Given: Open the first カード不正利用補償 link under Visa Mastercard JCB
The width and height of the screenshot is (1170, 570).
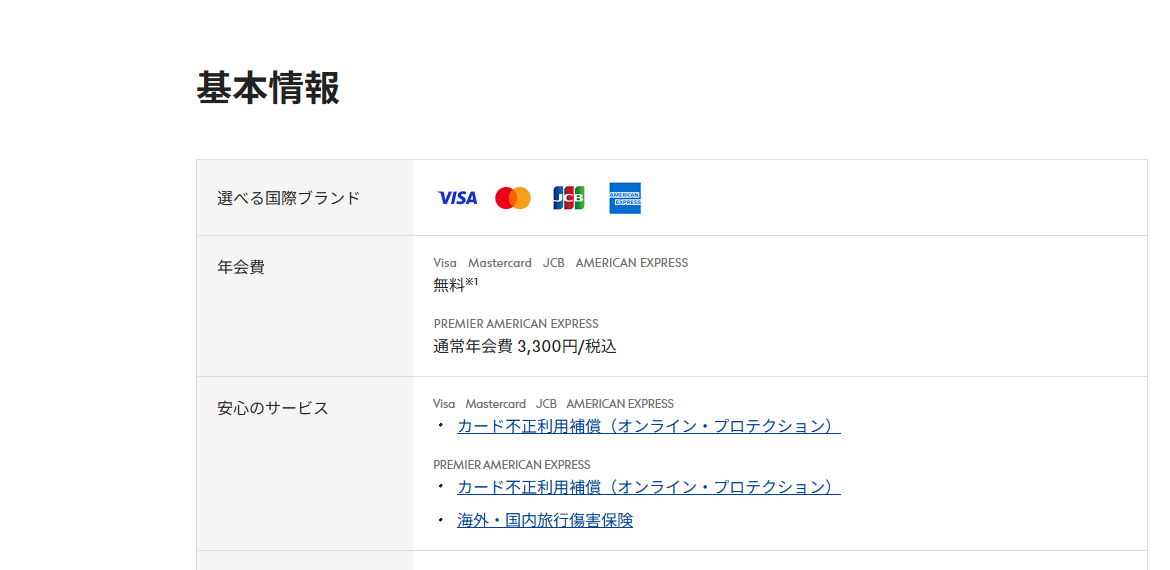Looking at the screenshot, I should click(x=648, y=426).
